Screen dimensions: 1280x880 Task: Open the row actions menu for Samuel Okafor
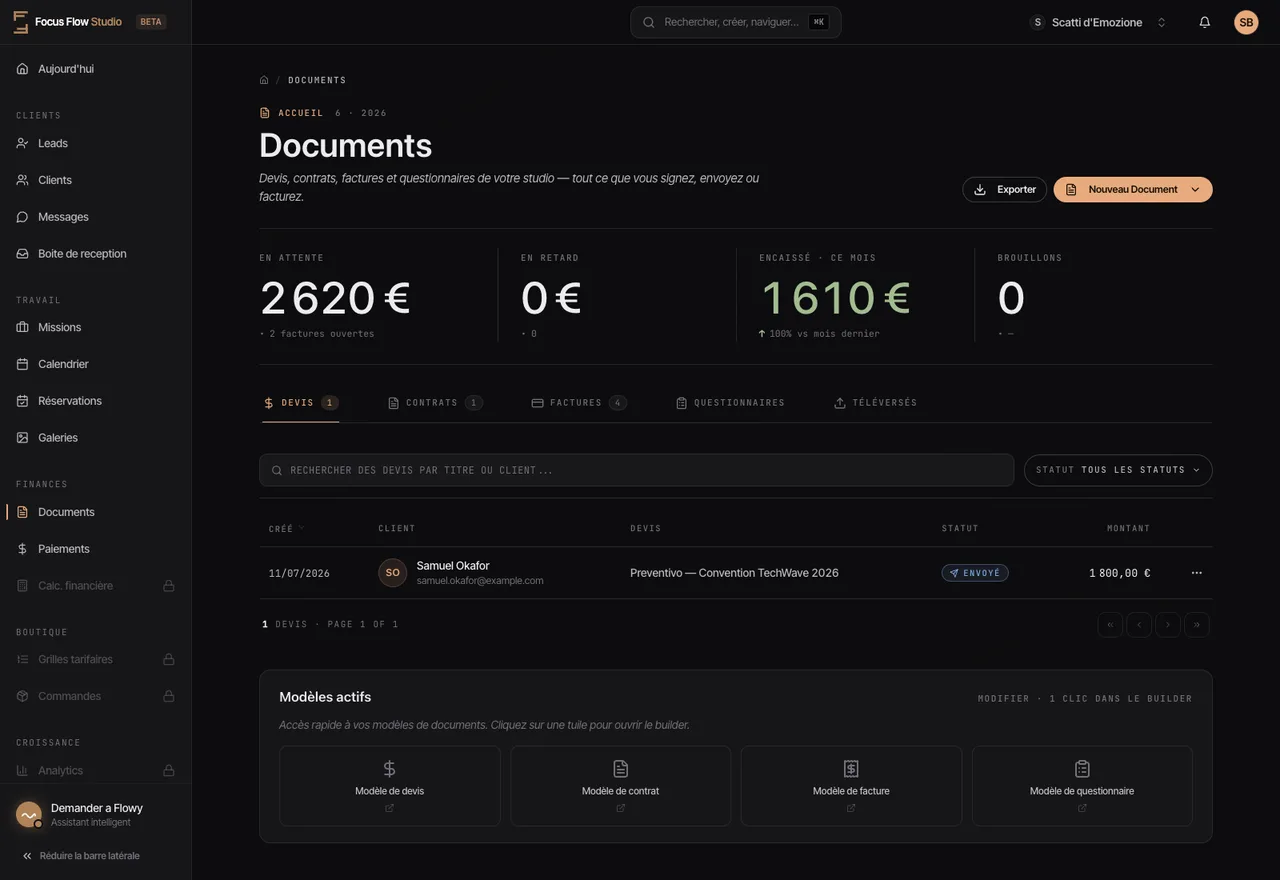coord(1197,573)
